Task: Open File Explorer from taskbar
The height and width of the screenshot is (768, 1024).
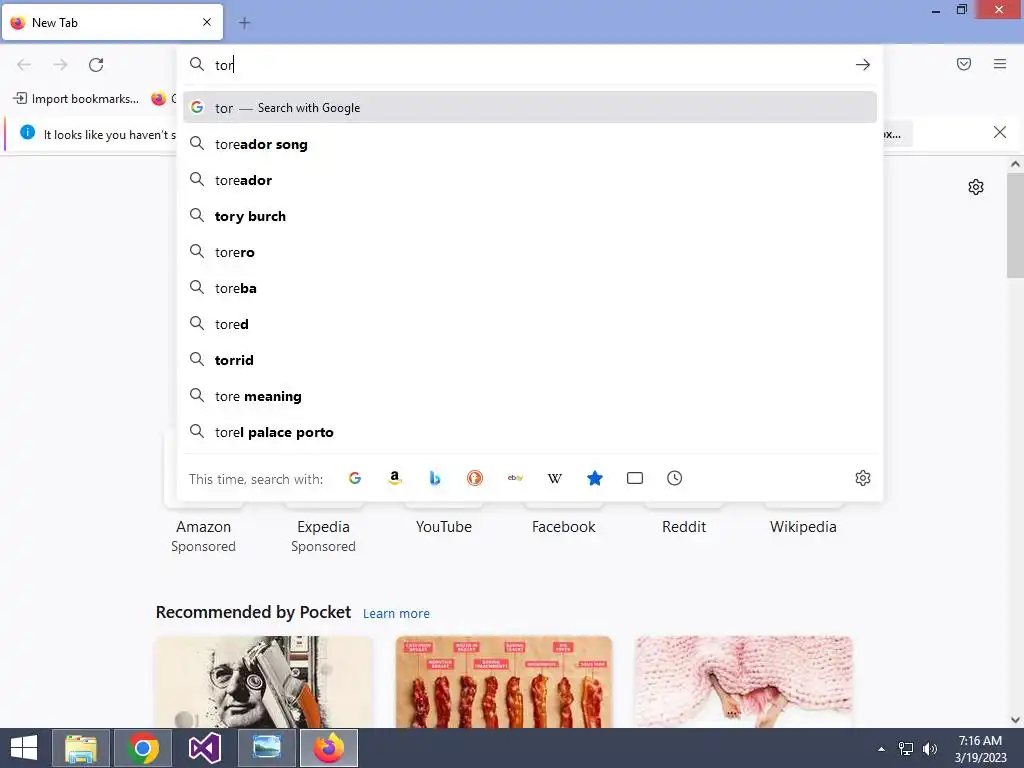Action: point(81,748)
